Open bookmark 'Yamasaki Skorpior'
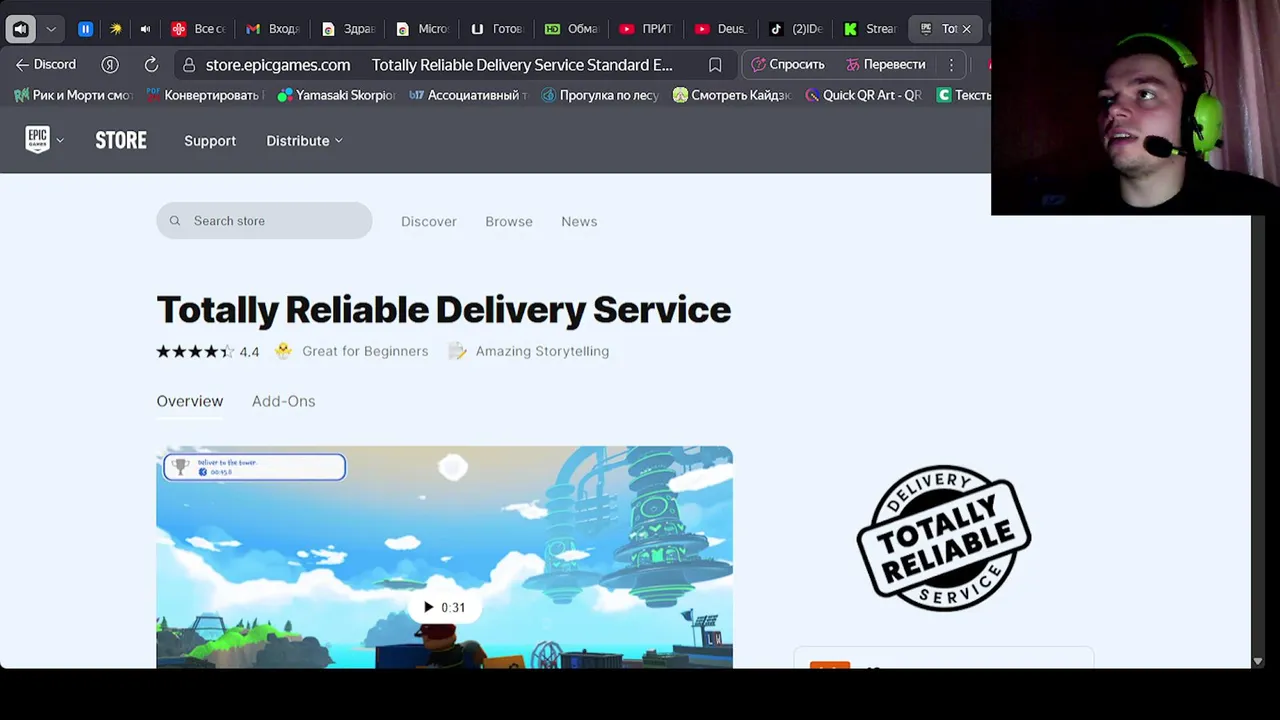This screenshot has height=720, width=1280. coord(336,95)
